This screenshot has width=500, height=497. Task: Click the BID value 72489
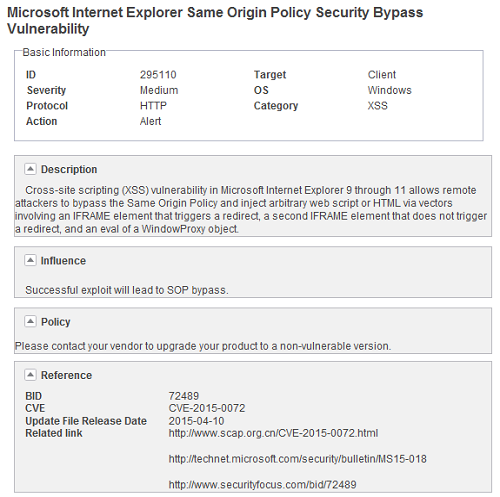point(184,396)
